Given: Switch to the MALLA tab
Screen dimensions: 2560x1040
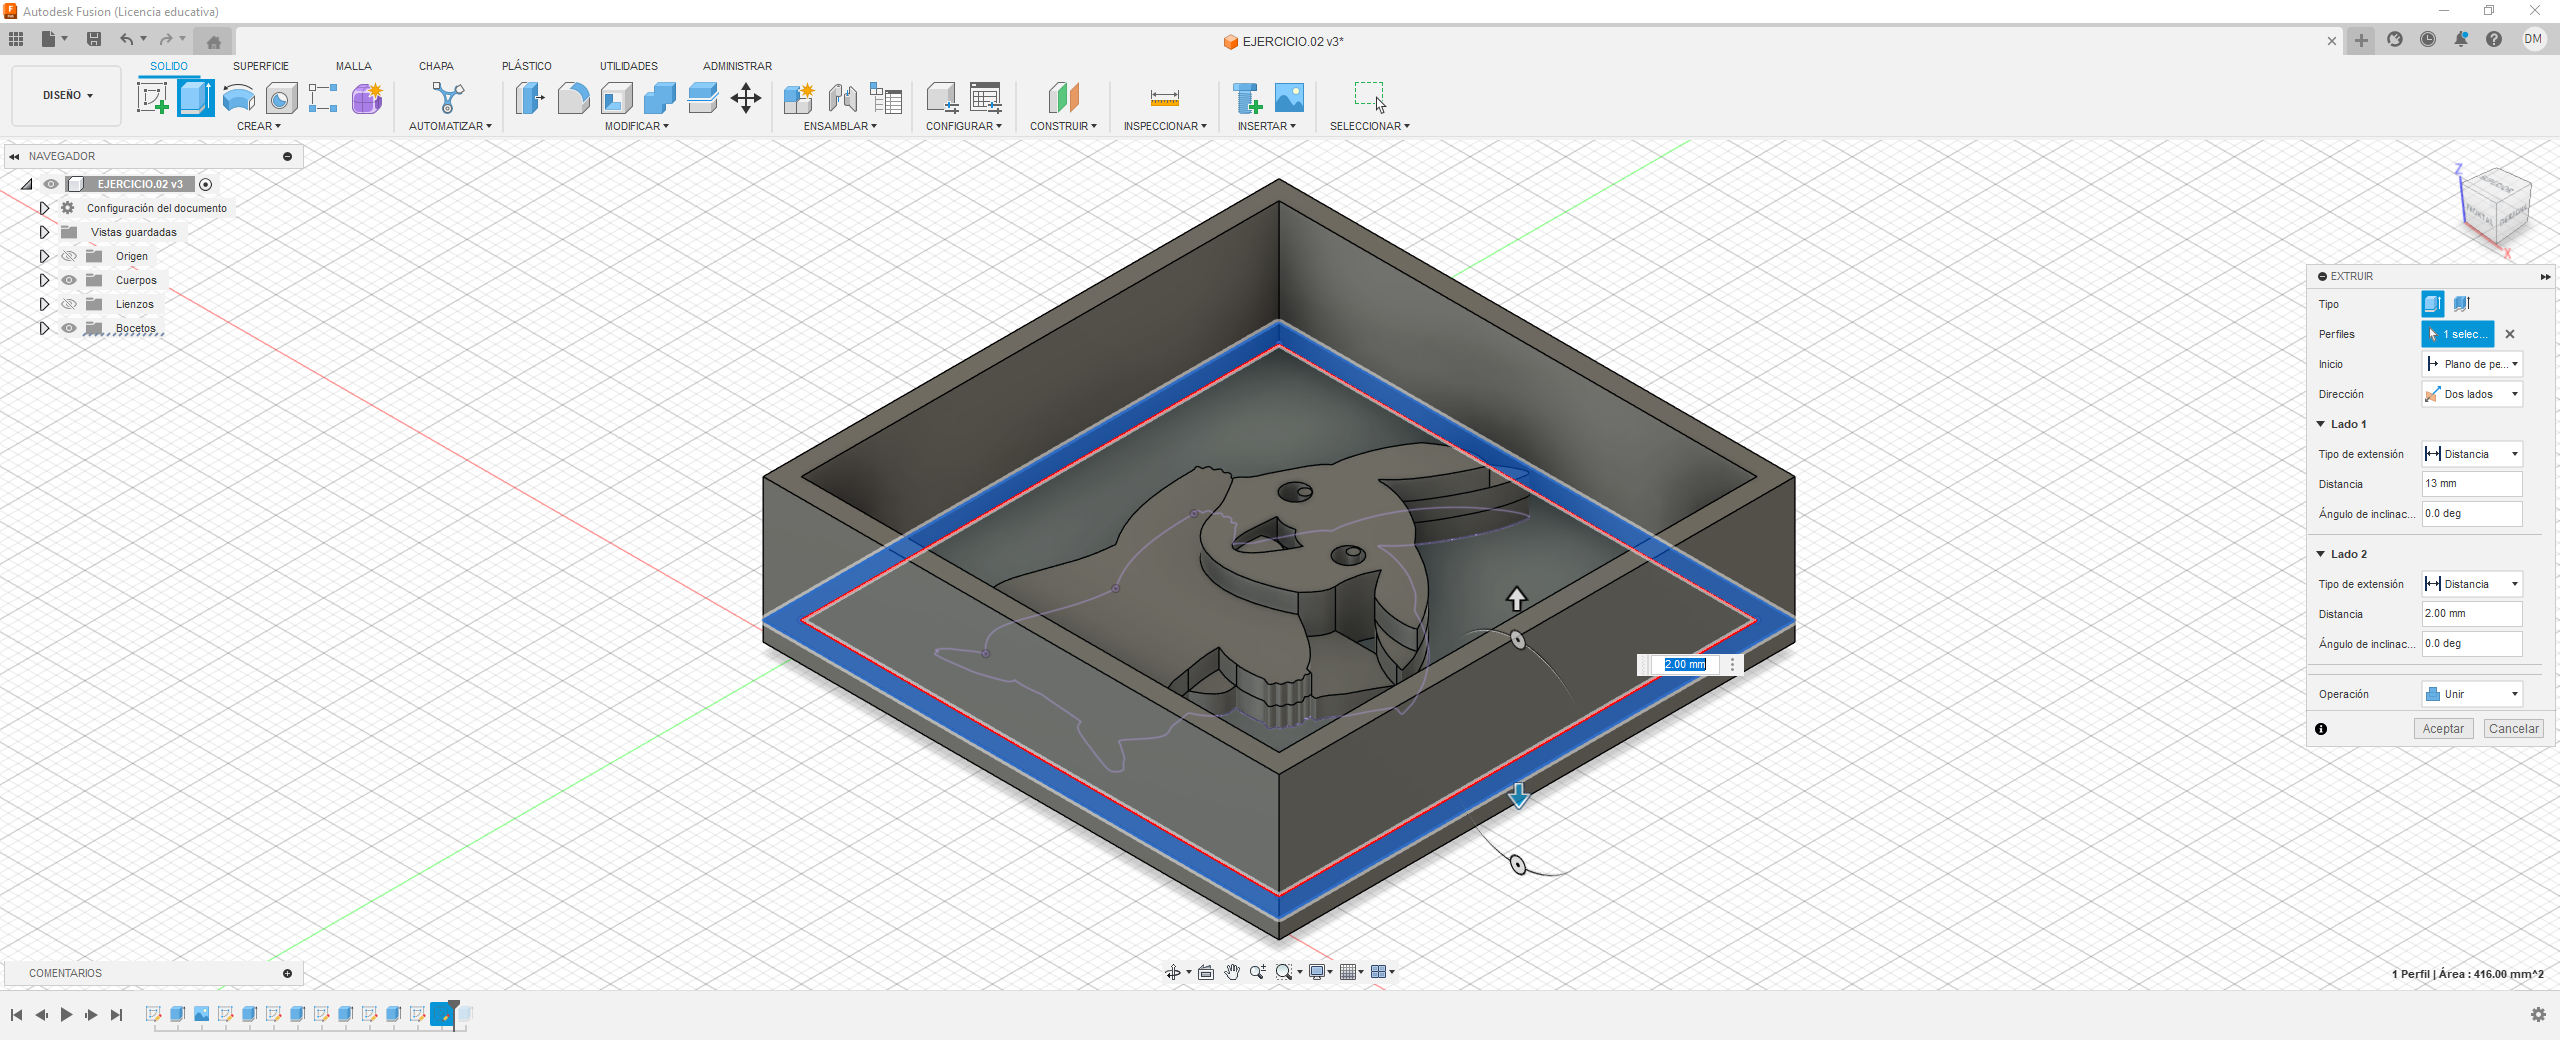Looking at the screenshot, I should click(x=354, y=66).
